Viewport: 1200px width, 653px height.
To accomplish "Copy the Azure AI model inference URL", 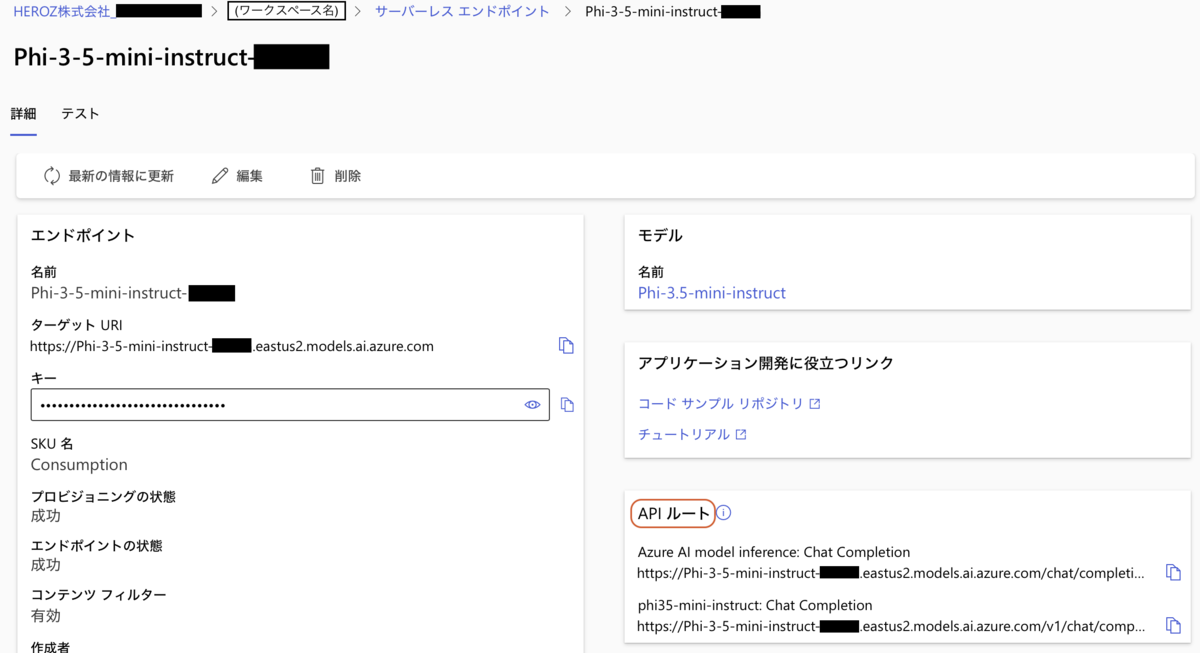I will tap(1173, 573).
